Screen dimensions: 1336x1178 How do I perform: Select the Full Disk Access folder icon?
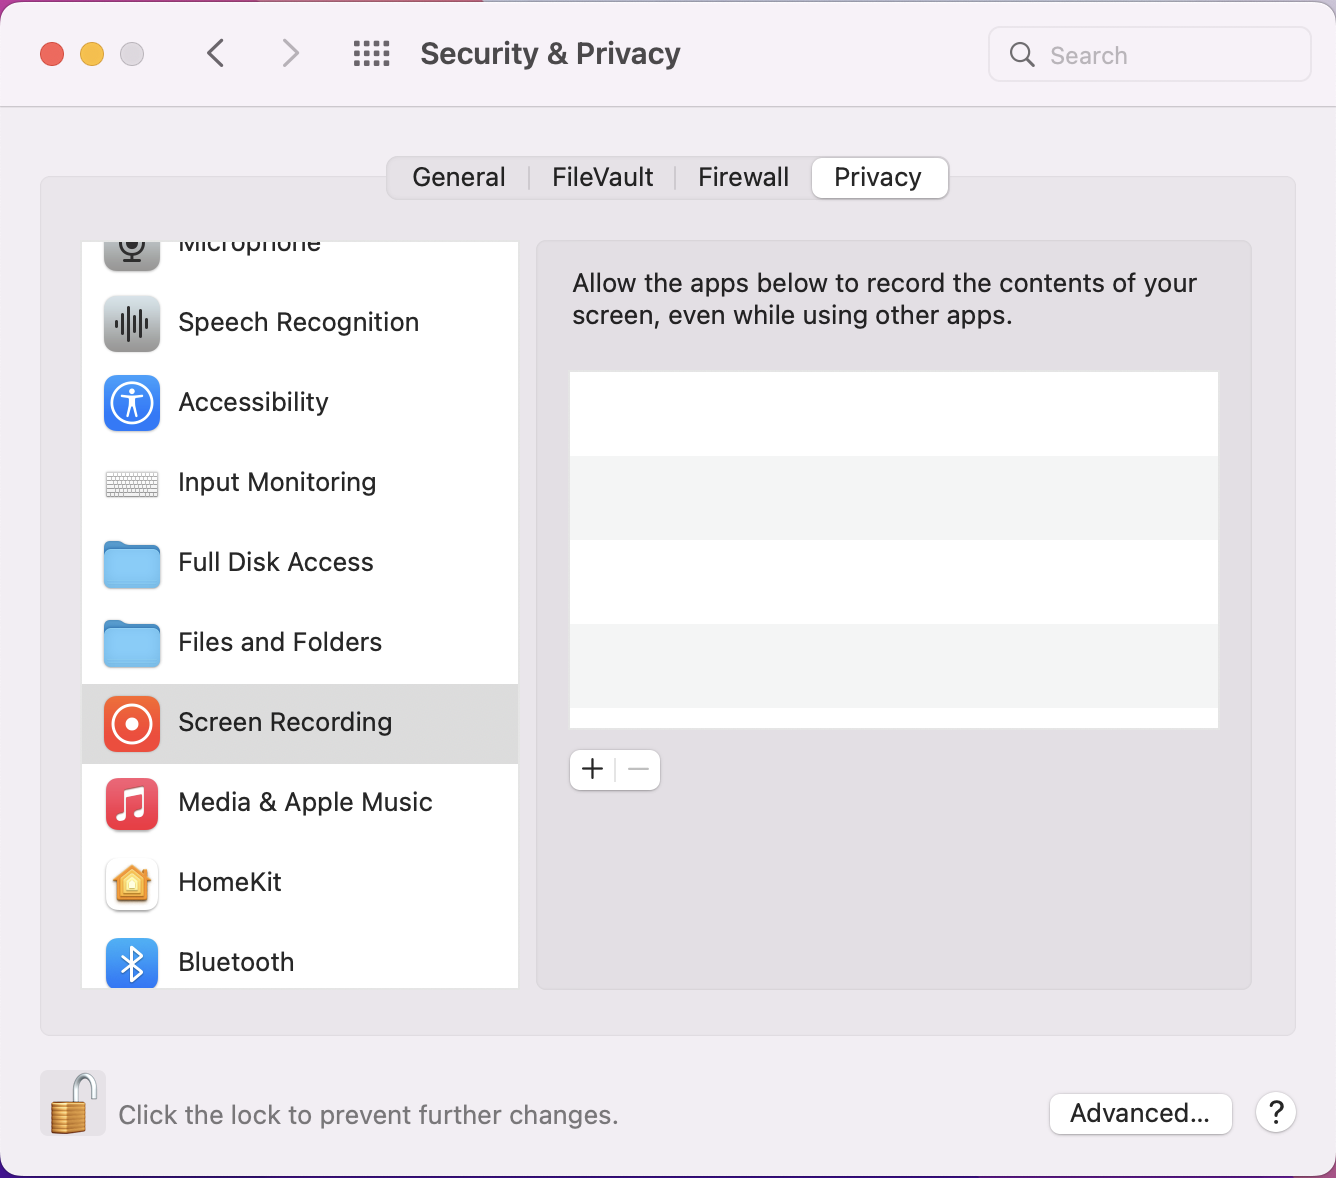pyautogui.click(x=132, y=564)
